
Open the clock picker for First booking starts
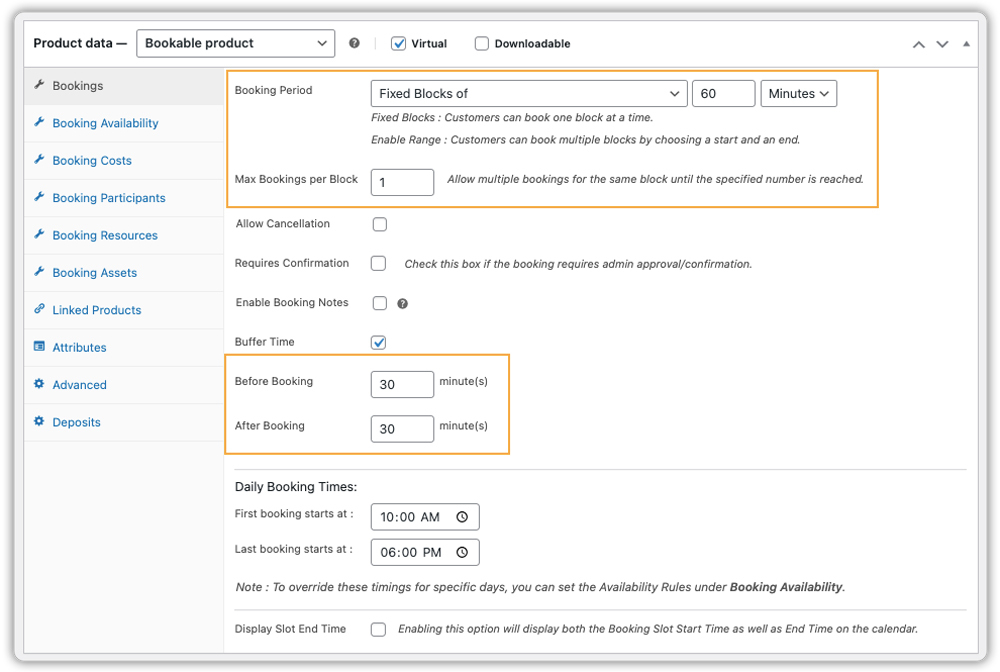tap(461, 516)
